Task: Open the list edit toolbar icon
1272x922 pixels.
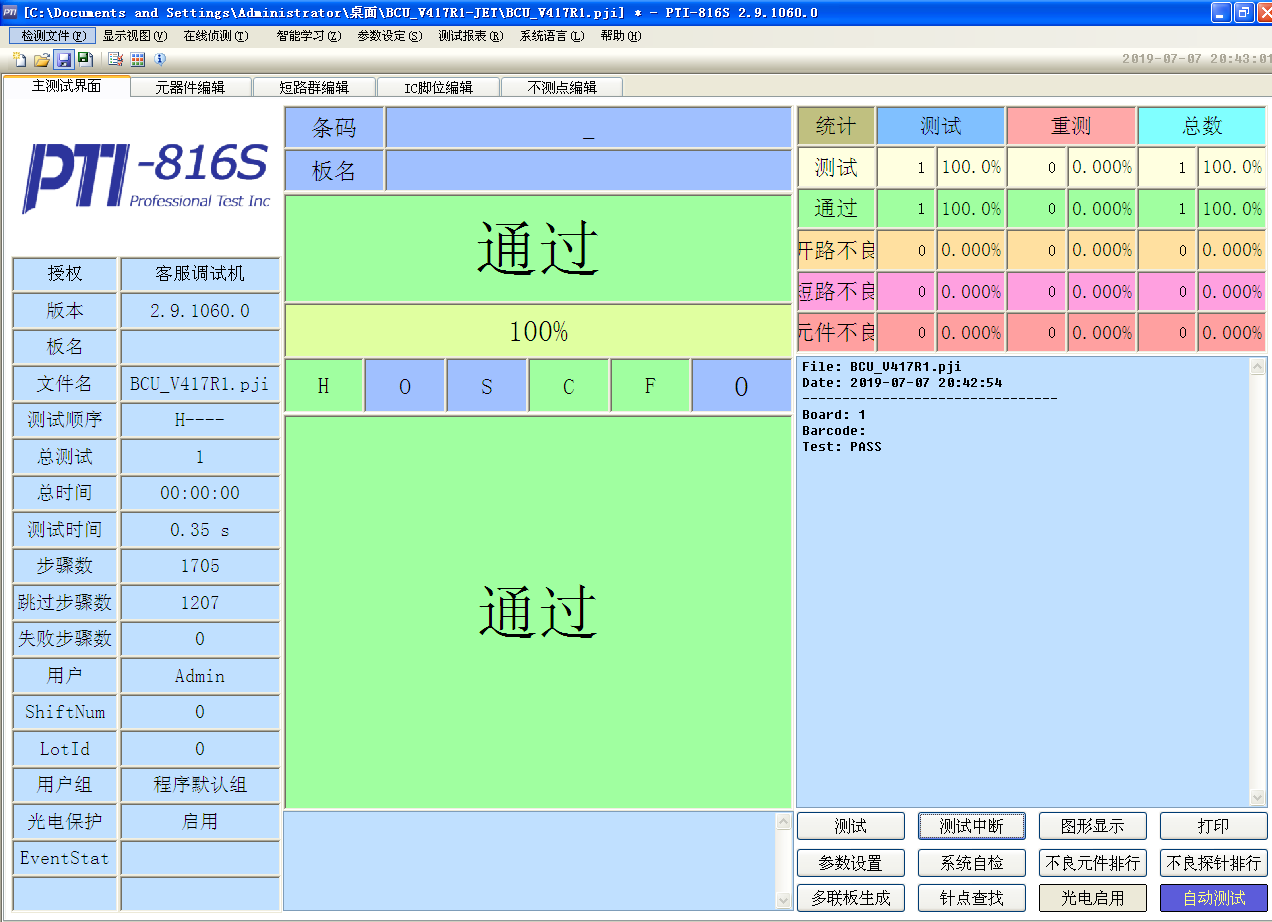Action: [x=116, y=60]
